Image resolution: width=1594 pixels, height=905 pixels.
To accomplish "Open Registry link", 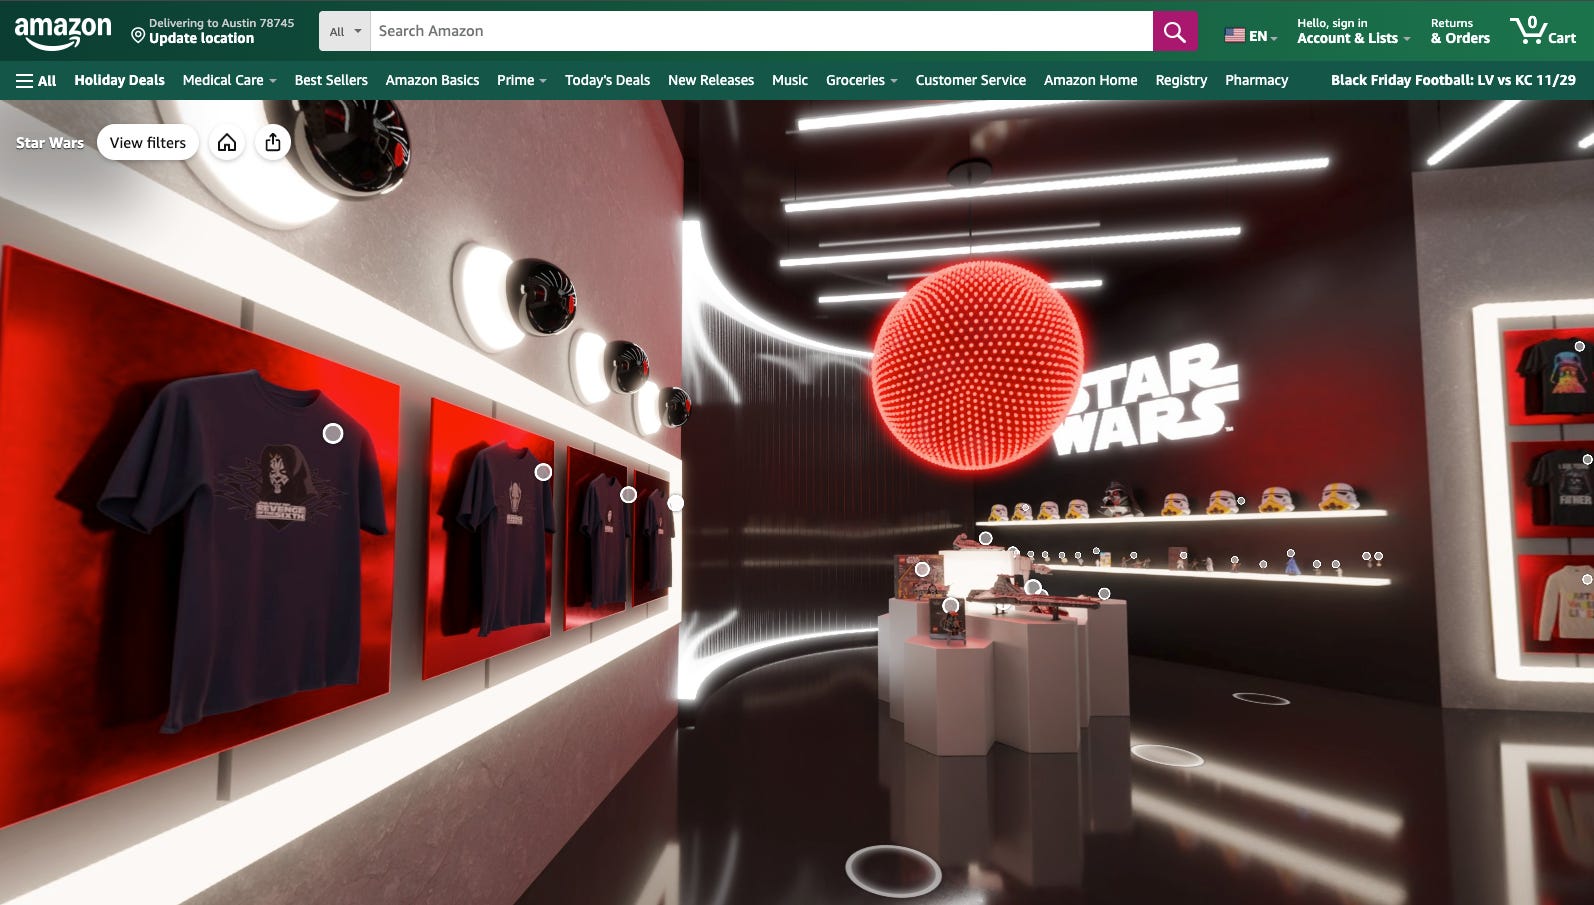I will coord(1181,80).
